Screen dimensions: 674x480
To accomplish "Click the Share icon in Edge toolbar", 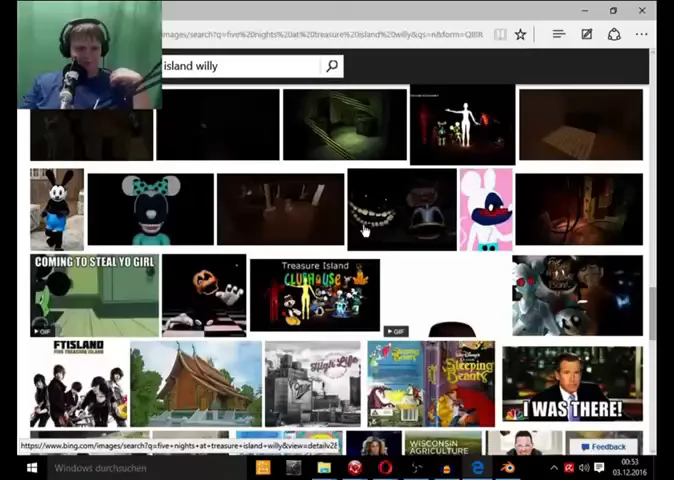I will click(614, 34).
